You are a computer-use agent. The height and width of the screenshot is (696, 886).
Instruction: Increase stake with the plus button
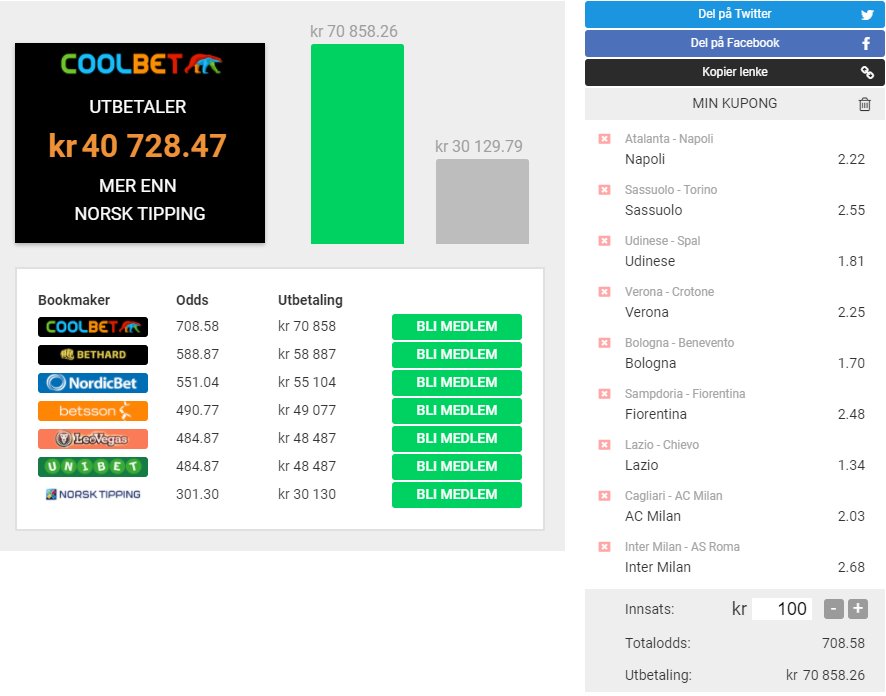click(858, 609)
